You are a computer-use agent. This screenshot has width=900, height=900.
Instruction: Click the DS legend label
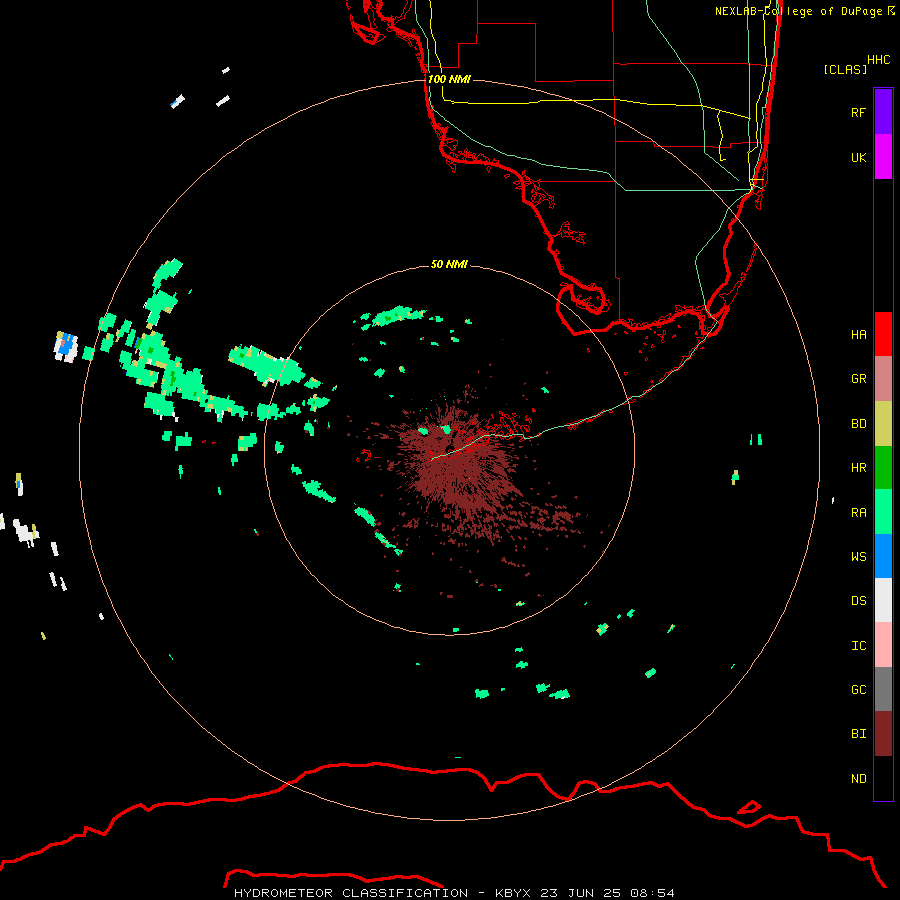[858, 601]
